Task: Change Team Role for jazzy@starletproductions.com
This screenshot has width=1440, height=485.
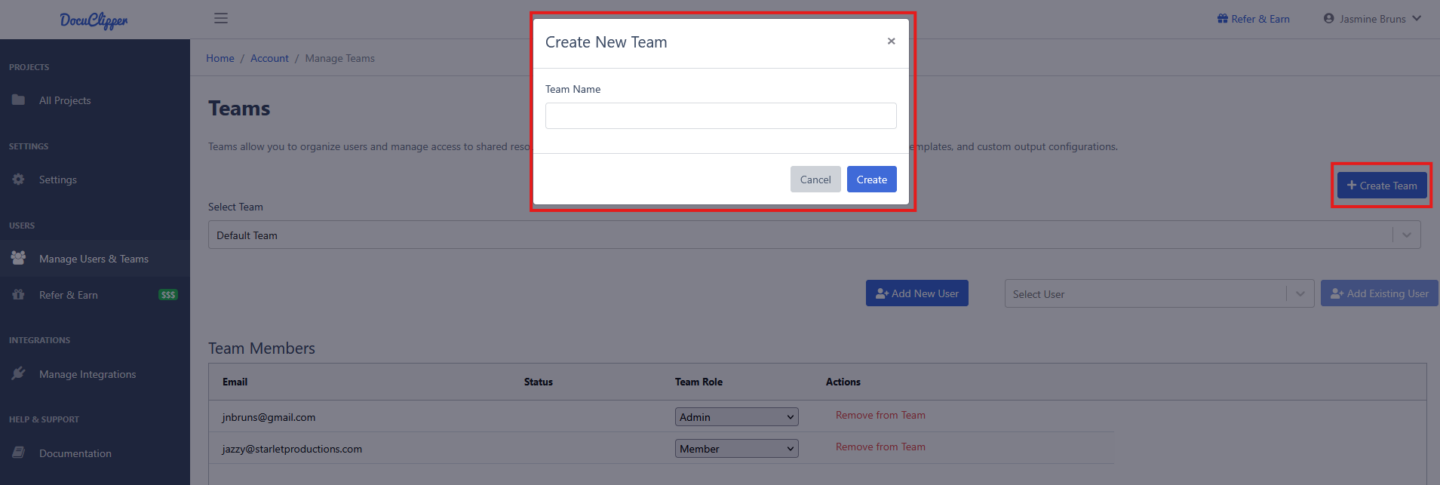Action: [x=737, y=449]
